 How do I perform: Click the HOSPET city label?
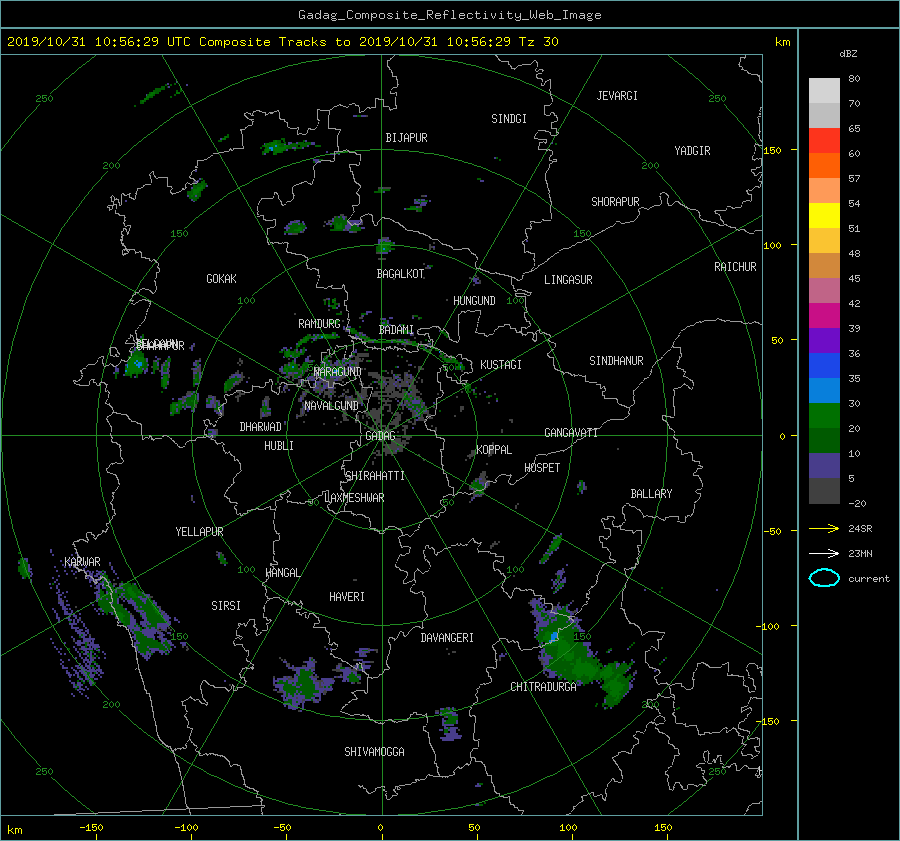[x=542, y=468]
